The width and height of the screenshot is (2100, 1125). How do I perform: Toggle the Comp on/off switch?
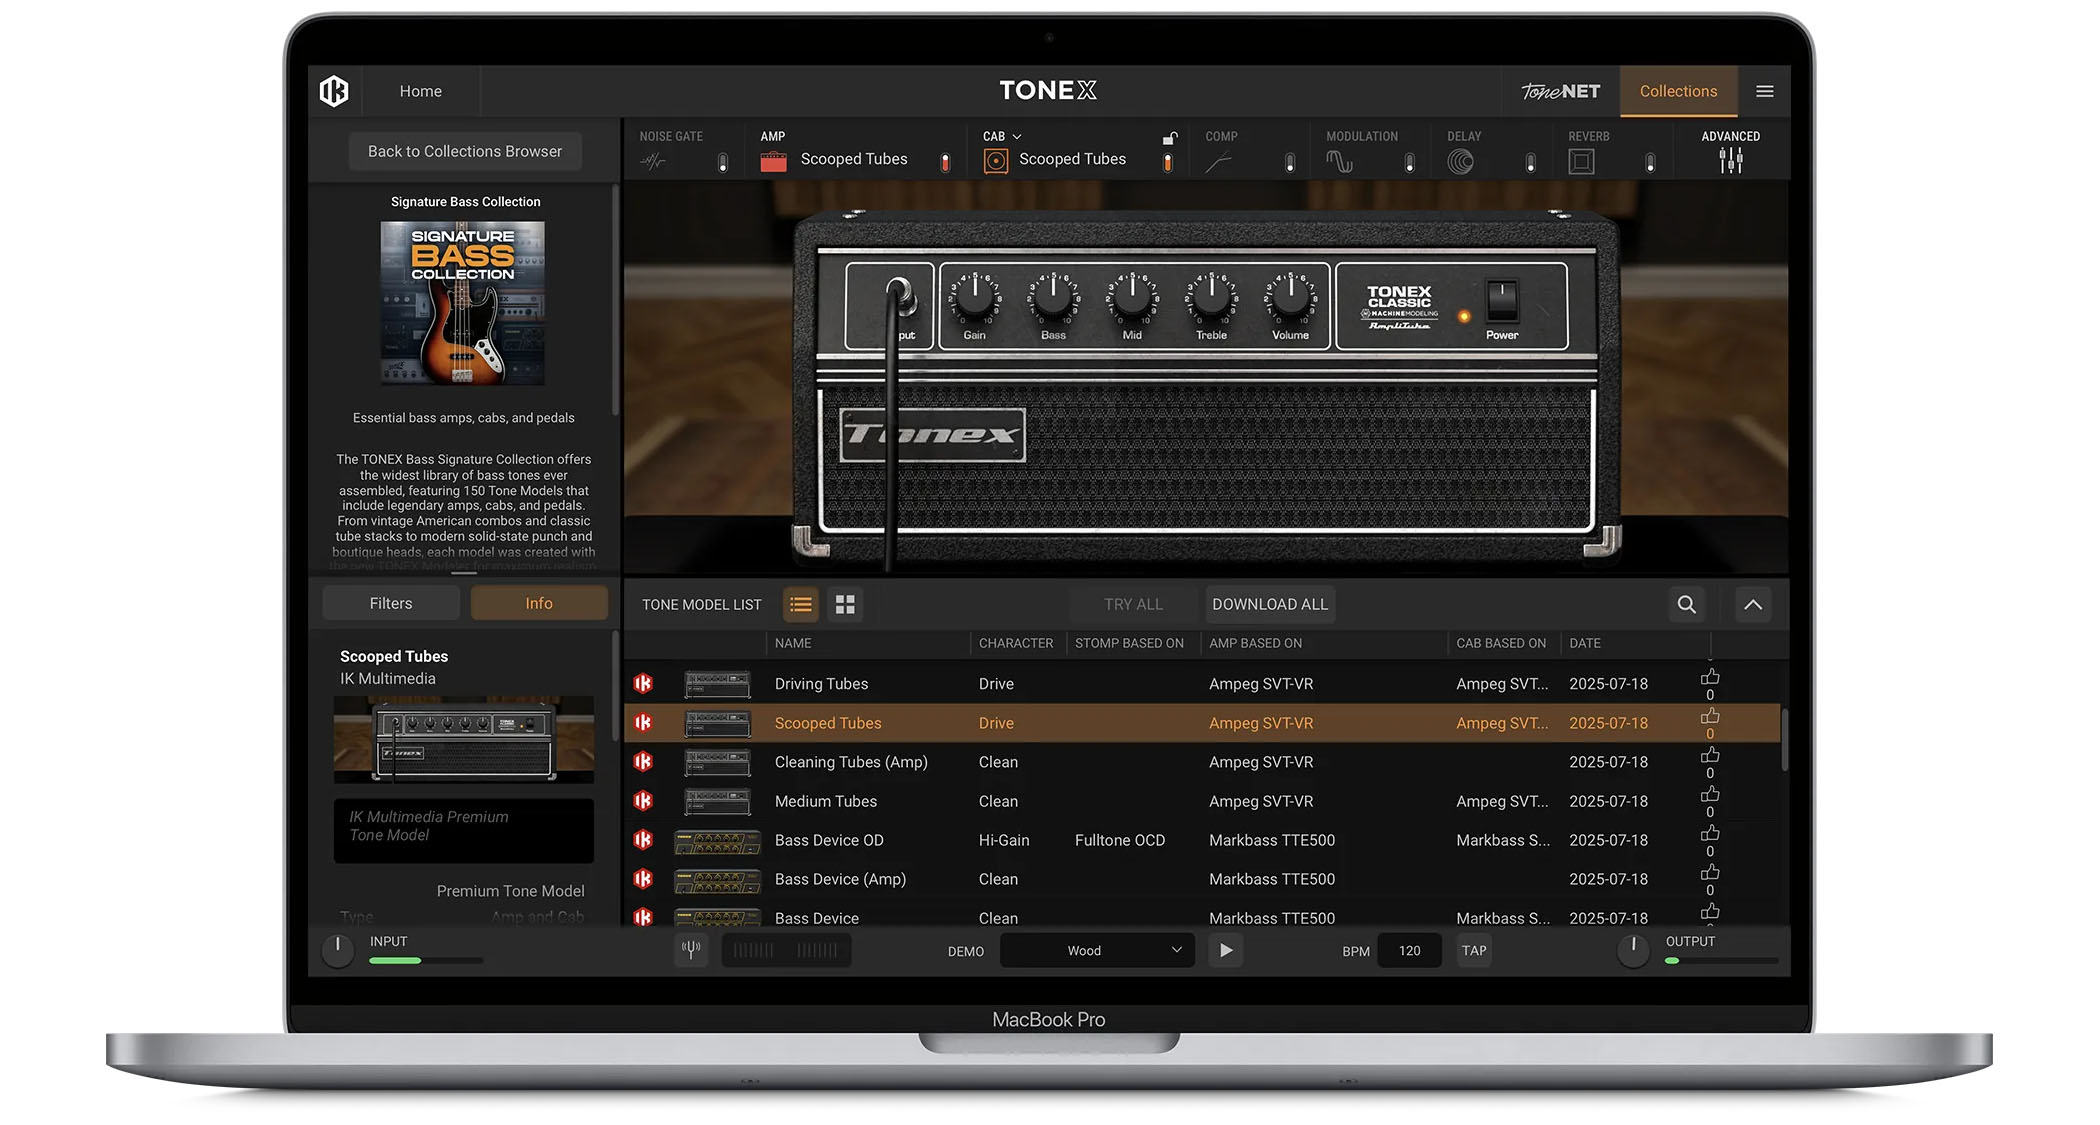[1290, 162]
